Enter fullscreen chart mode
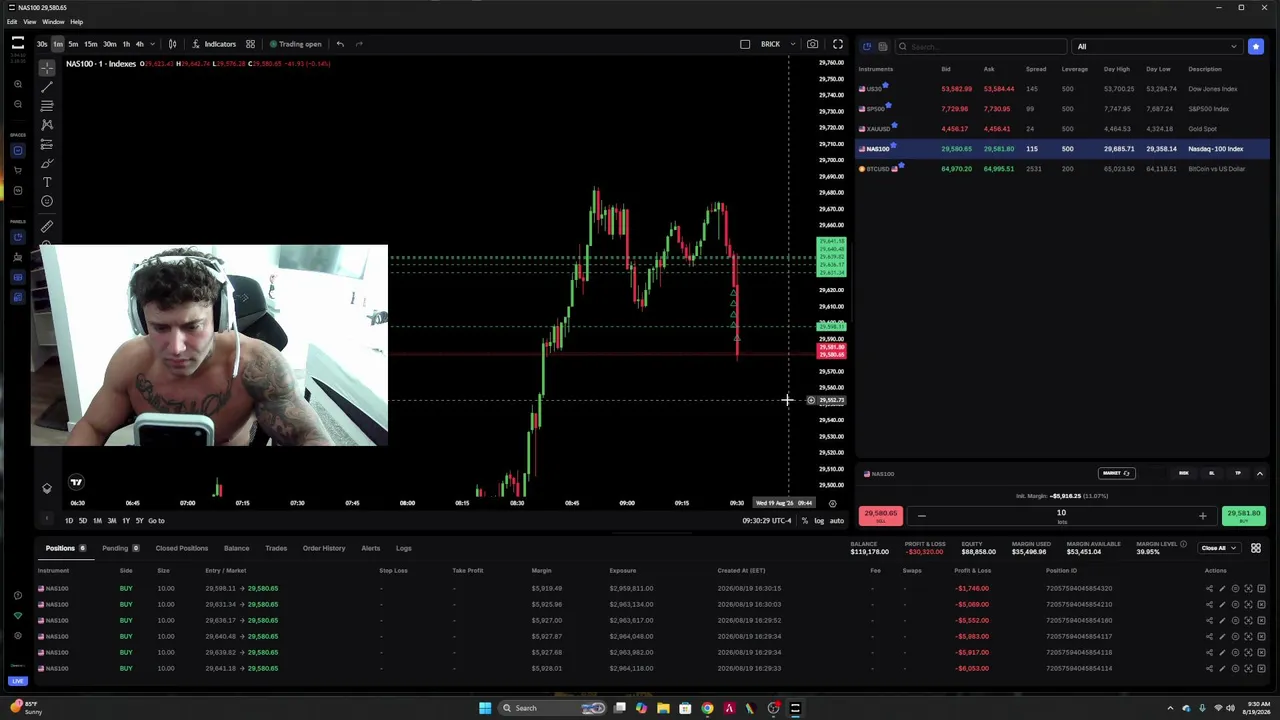1280x720 pixels. pos(838,44)
